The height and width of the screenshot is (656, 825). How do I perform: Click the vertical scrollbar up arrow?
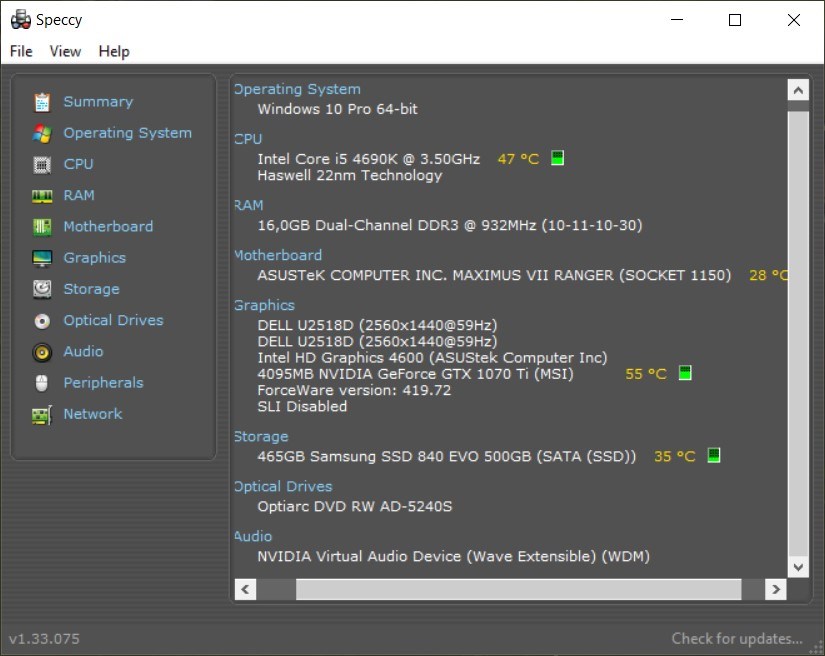click(798, 90)
